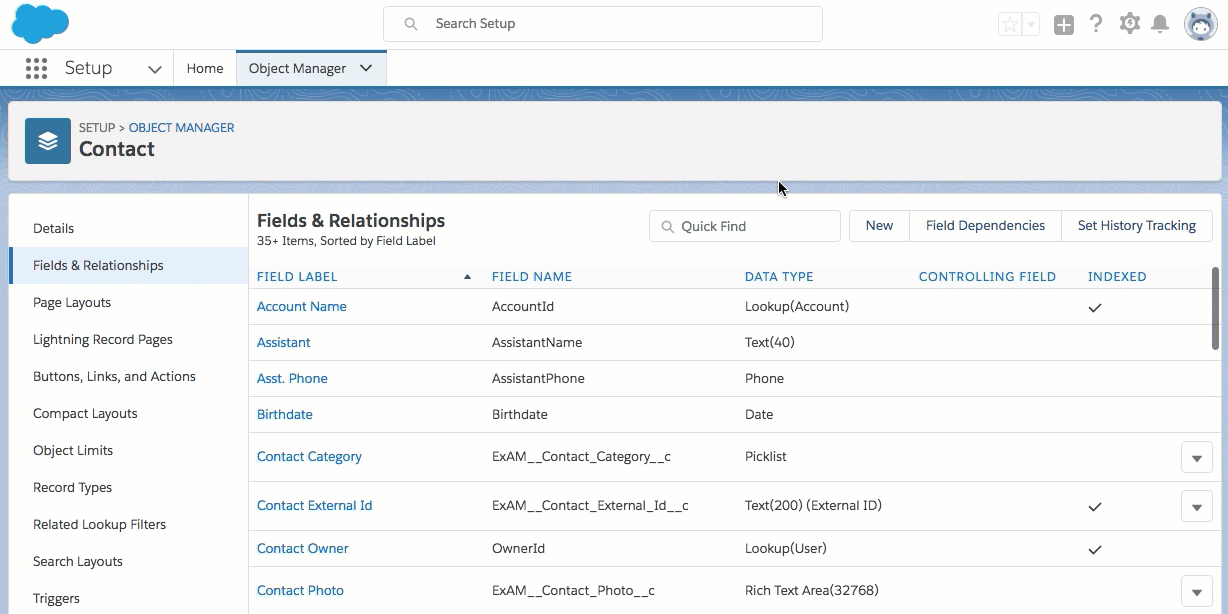Select Fields & Relationships in the sidebar

point(128,266)
